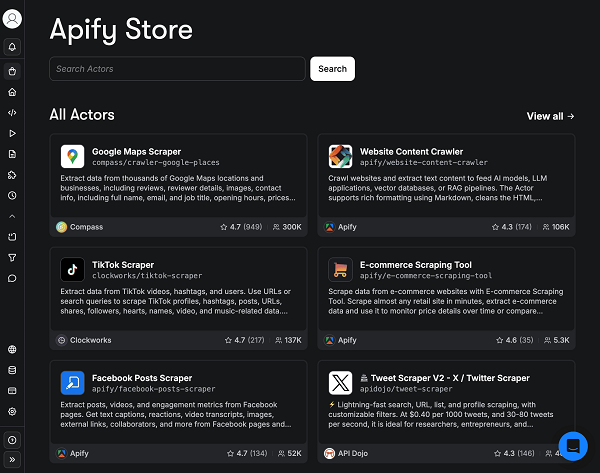Click the TikTok logo icon
The image size is (600, 473).
click(72, 269)
